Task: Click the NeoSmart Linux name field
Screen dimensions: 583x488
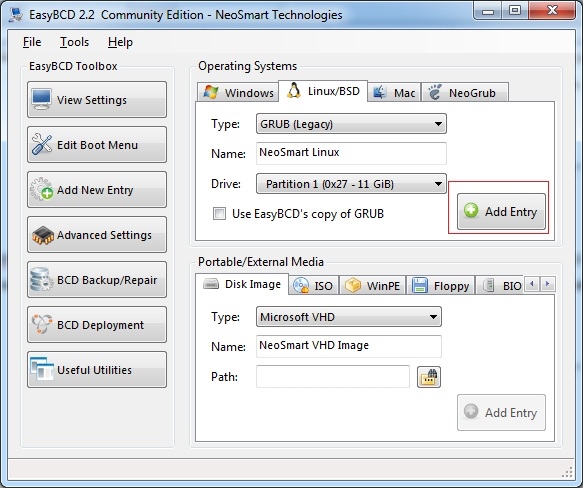Action: click(x=351, y=153)
